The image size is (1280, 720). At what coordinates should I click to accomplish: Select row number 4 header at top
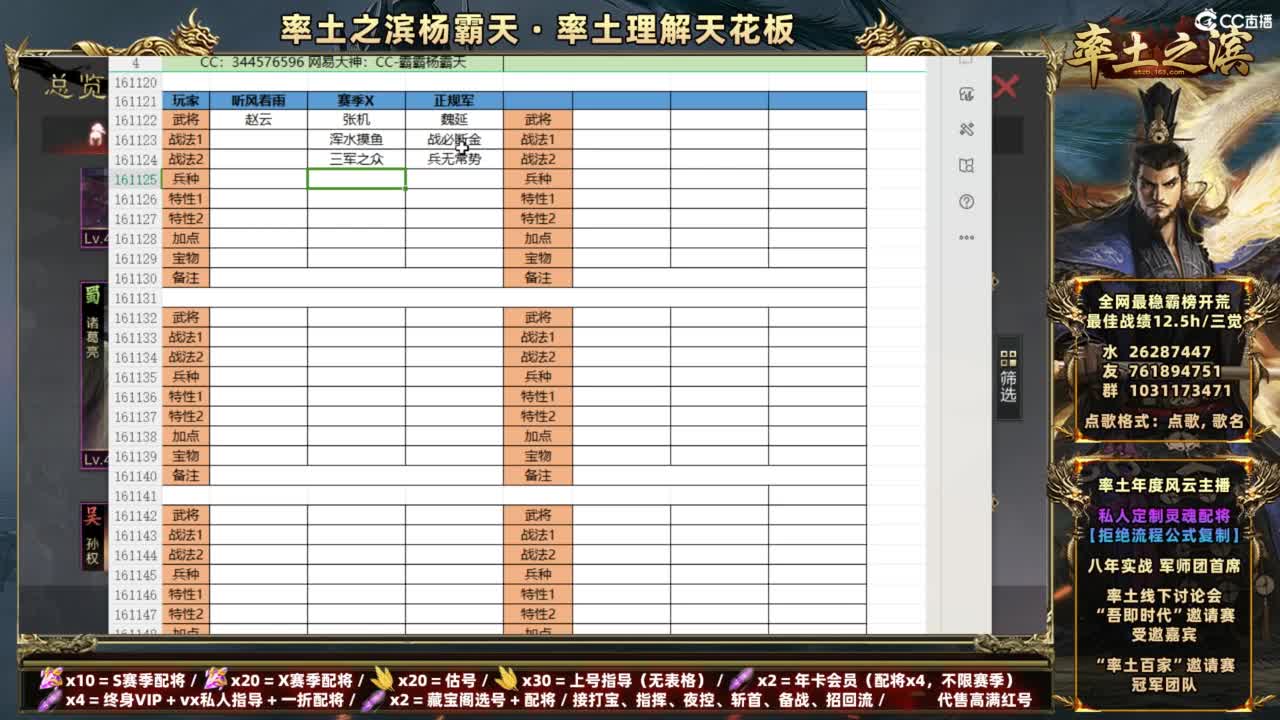click(135, 63)
